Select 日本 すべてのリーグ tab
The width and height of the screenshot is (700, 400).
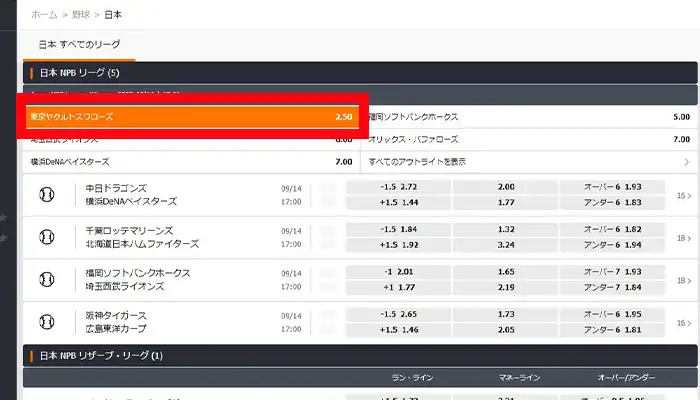pyautogui.click(x=79, y=44)
